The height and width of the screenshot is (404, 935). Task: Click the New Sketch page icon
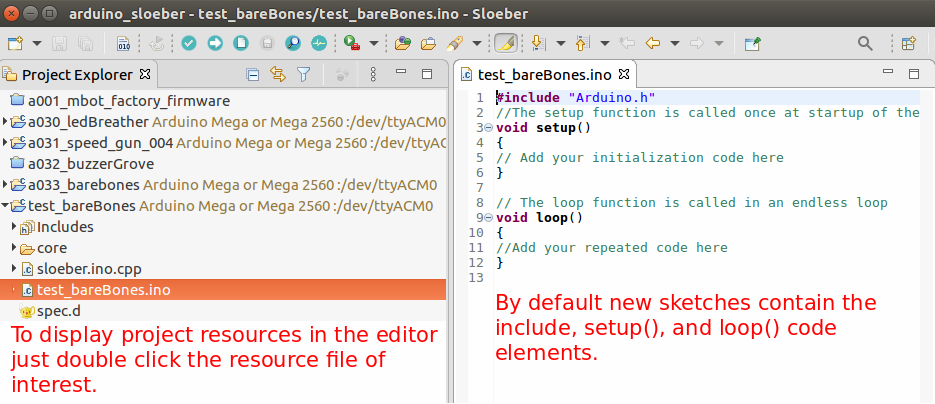tap(241, 44)
